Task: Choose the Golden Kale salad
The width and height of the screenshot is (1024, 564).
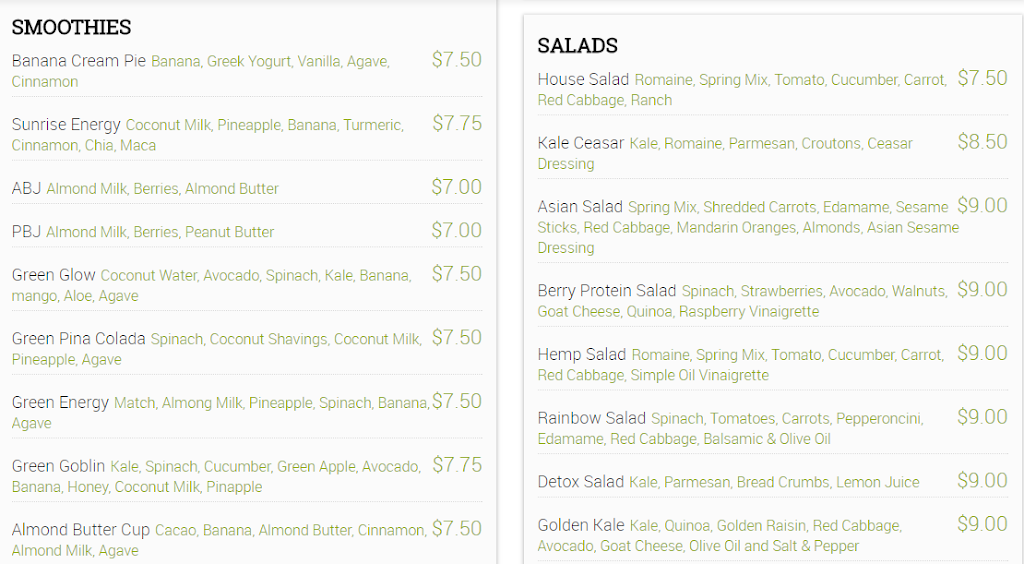Action: point(581,525)
